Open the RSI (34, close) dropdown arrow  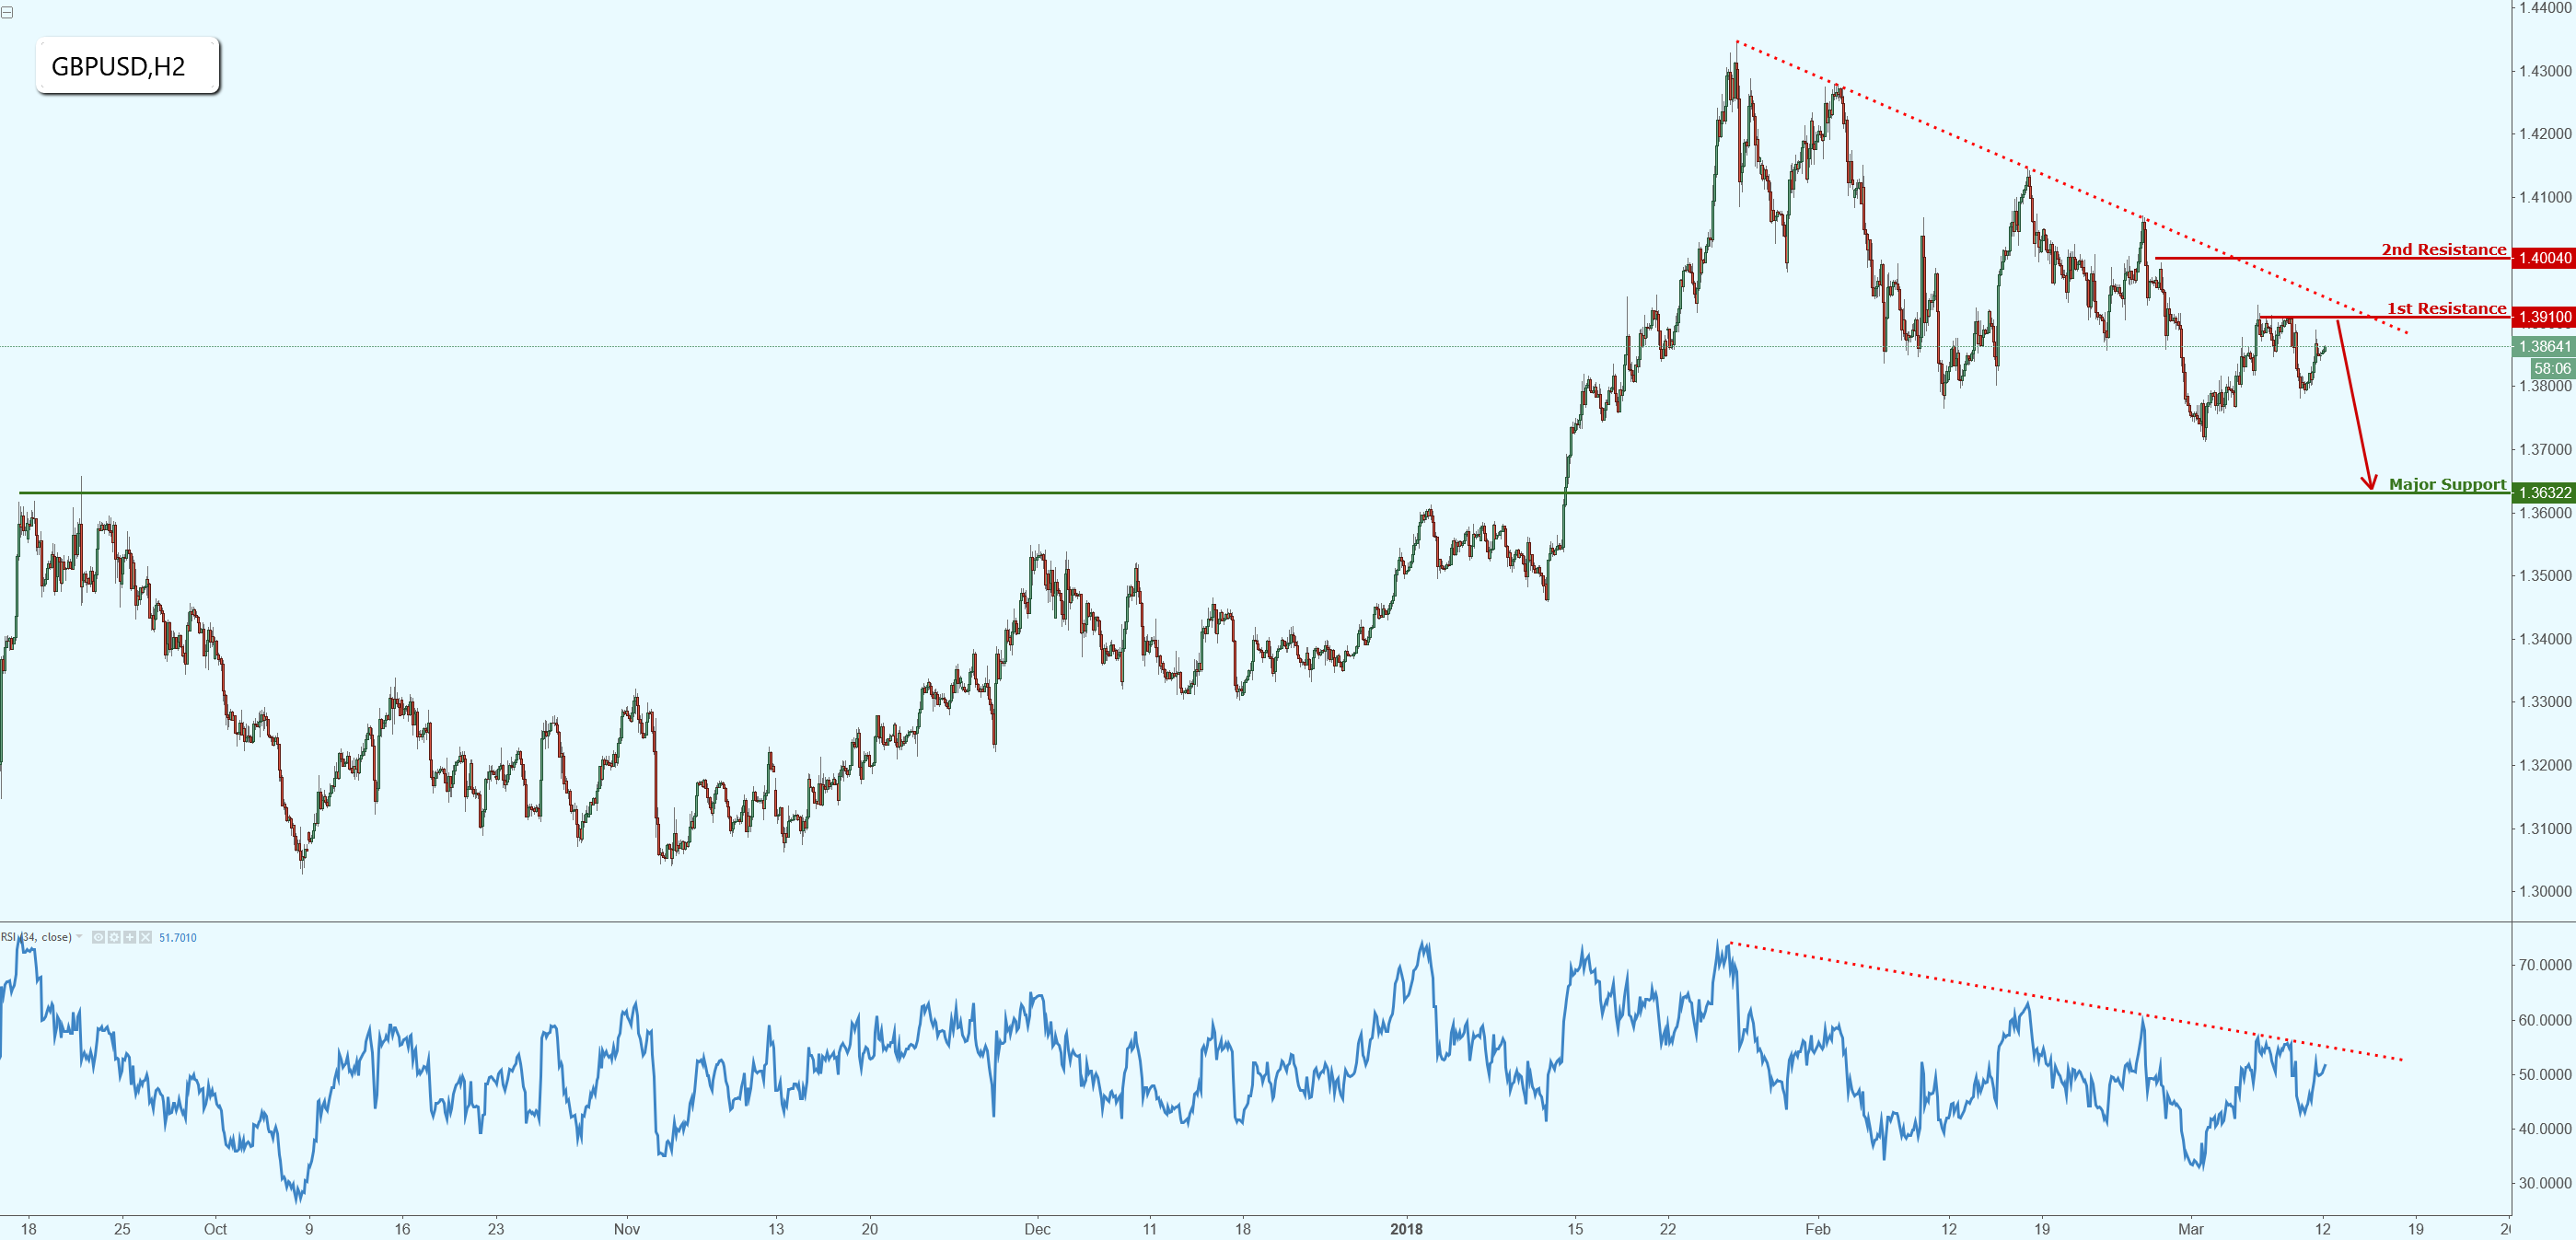(79, 937)
